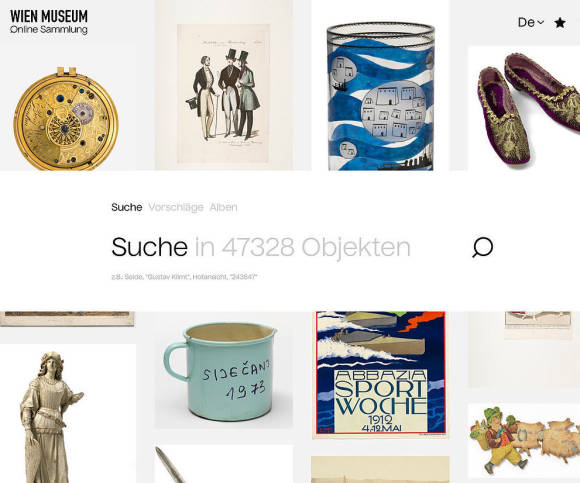Viewport: 580px width, 483px height.
Task: Open the boy with pigs paper cutout
Action: click(x=524, y=440)
